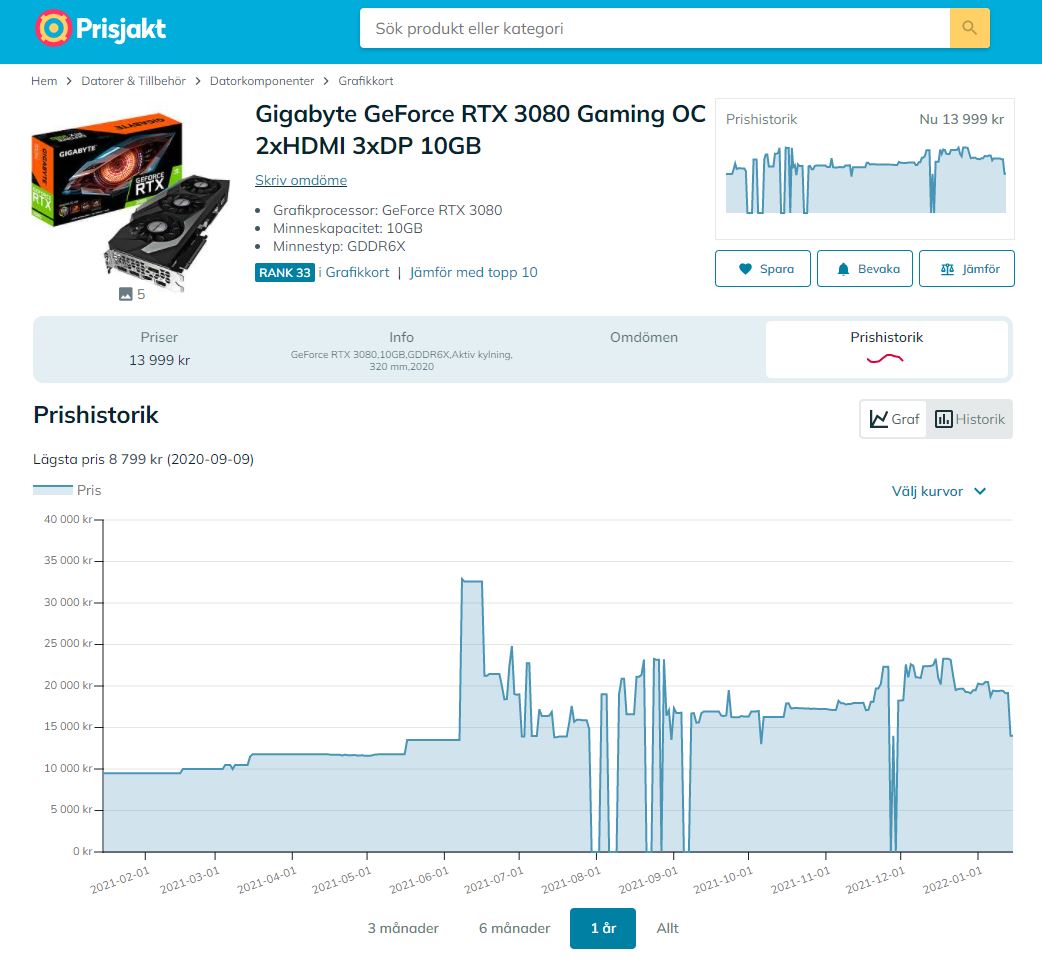
Task: Compare product using Jämför scales button
Action: point(966,269)
